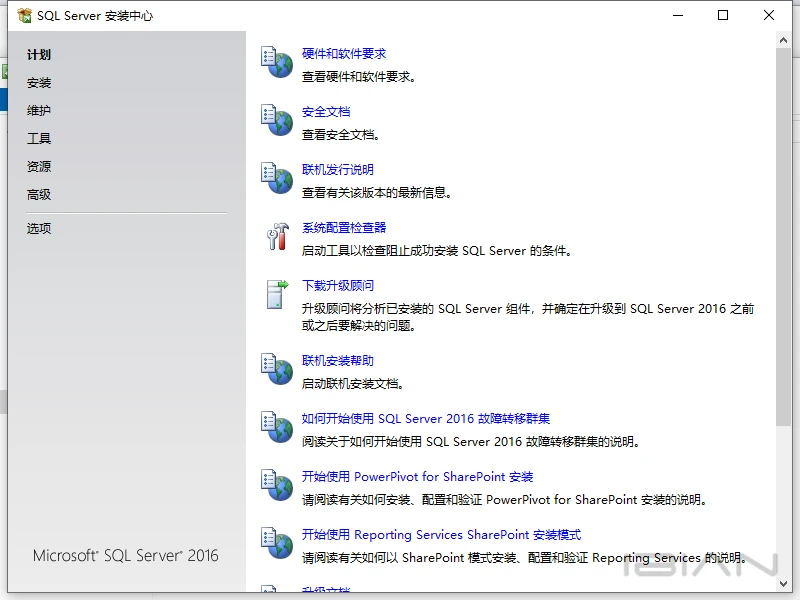Click the description text 启动联机安装文档。
Viewport: 800px width, 600px height.
(353, 384)
